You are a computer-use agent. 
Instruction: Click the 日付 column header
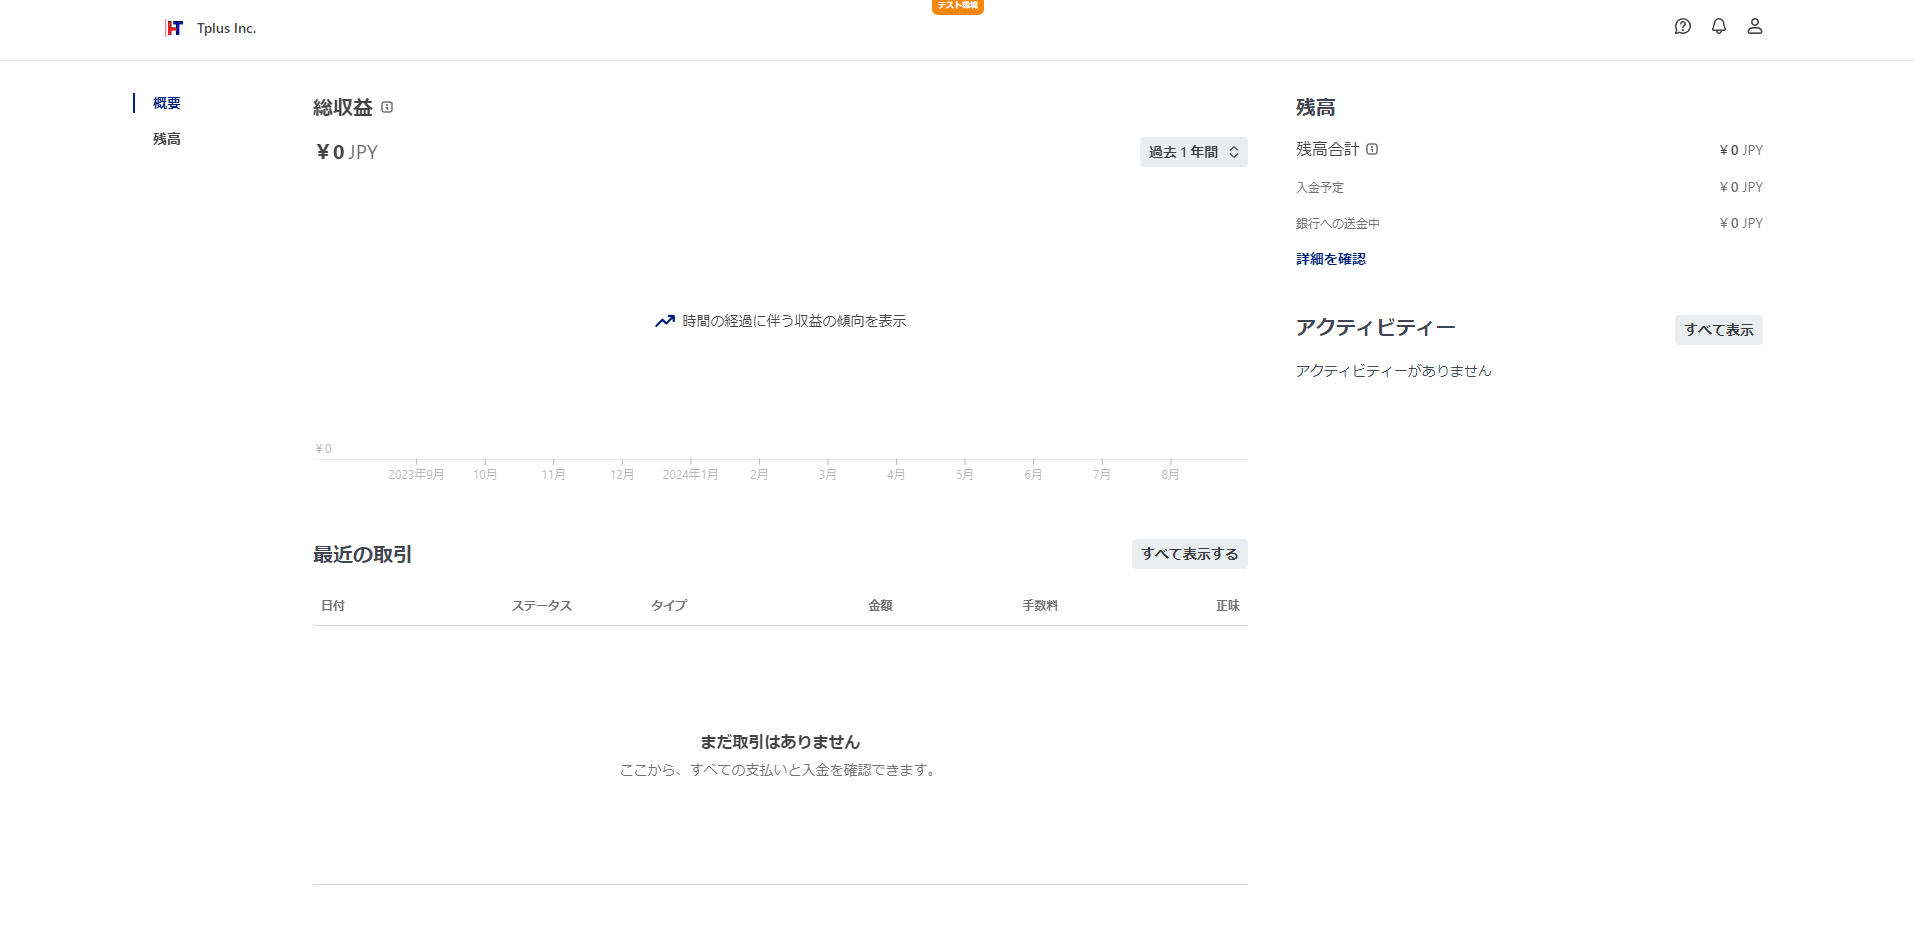point(333,606)
